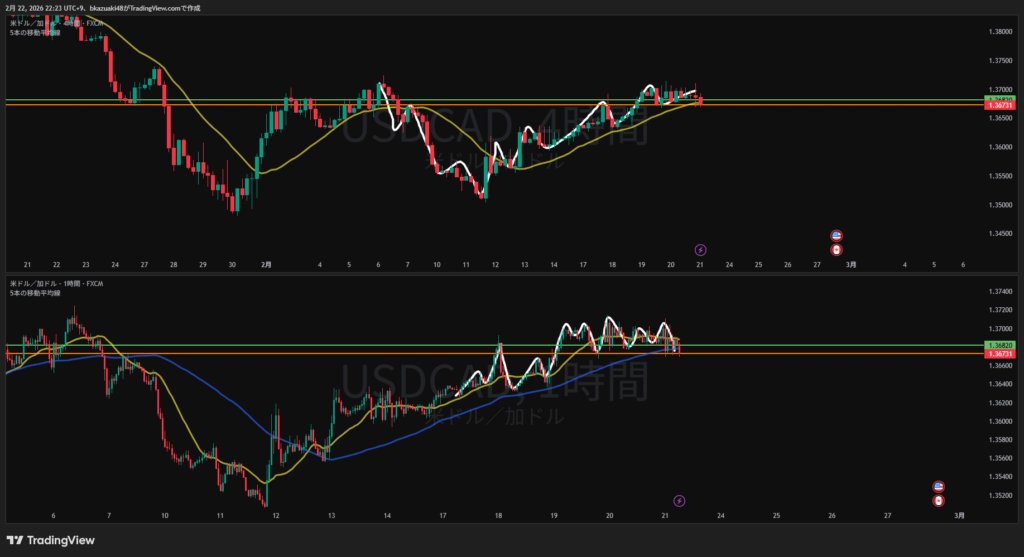Open the Canada flag event in the 1-hour chart

point(939,500)
